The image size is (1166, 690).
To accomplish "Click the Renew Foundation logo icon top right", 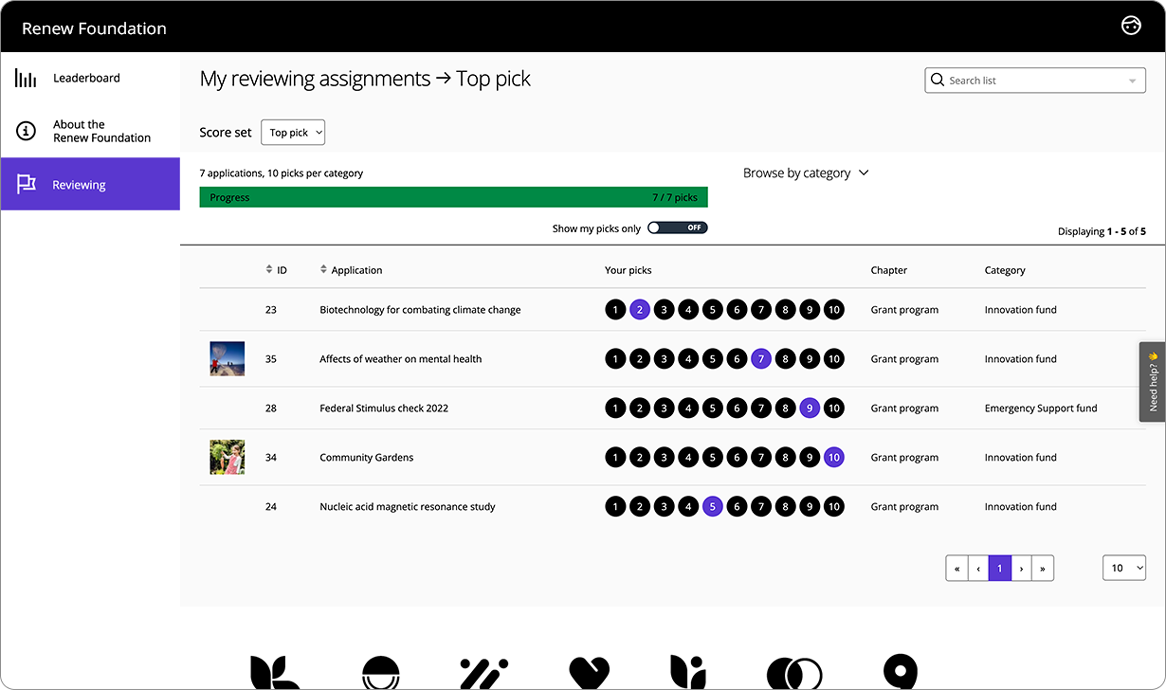I will pos(1130,25).
